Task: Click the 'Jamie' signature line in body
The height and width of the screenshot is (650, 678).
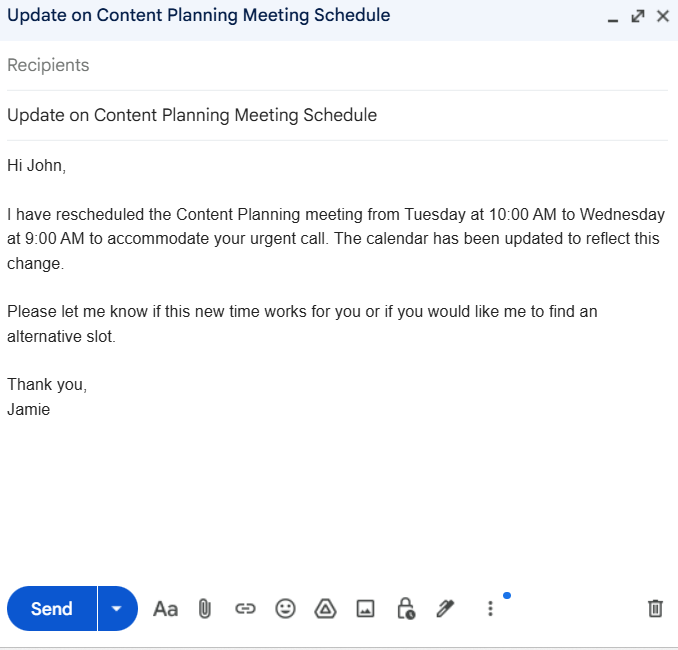Action: [28, 409]
